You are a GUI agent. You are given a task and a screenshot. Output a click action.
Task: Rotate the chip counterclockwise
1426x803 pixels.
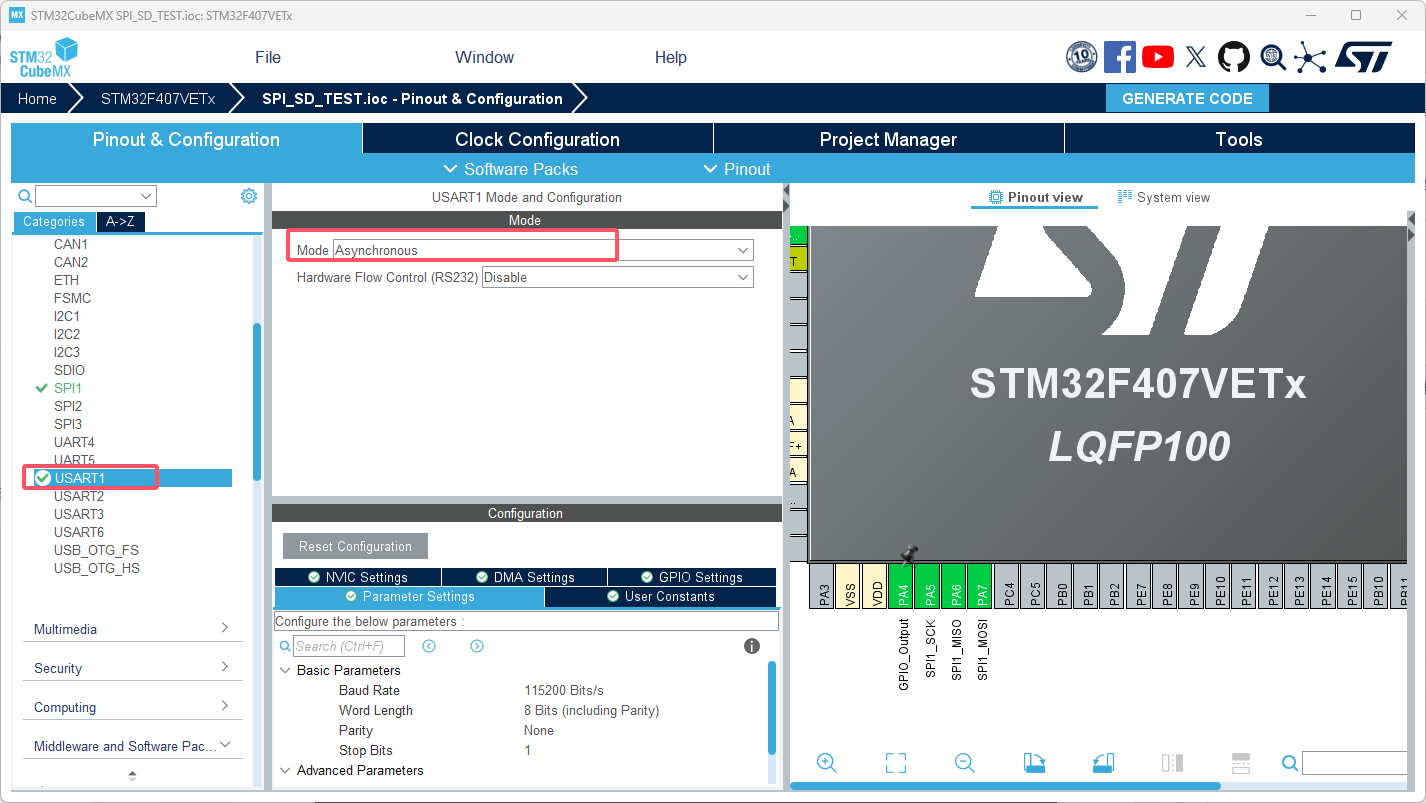point(1103,762)
